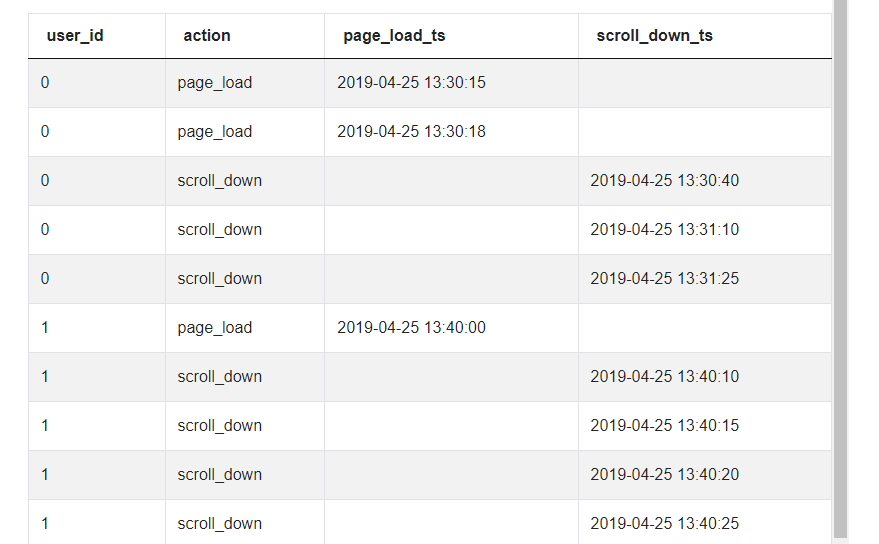Select page_load timestamp 2019-04-25 13:40:00

coord(411,328)
